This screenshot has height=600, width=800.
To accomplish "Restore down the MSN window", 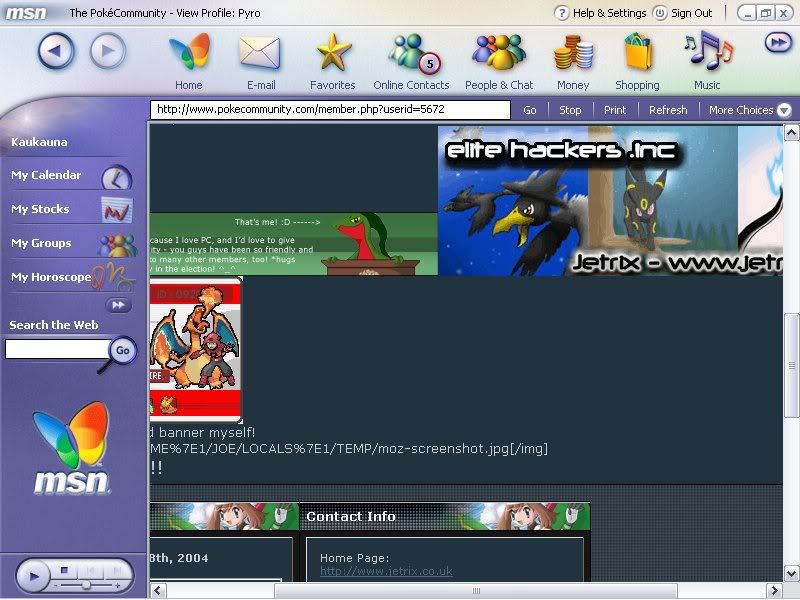I will point(765,13).
